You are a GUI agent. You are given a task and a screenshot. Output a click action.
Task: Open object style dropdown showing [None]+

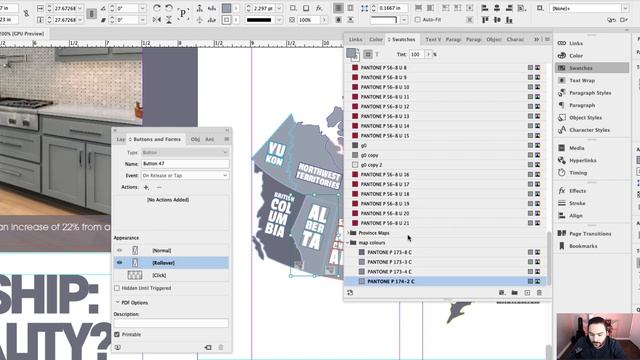click(625, 8)
